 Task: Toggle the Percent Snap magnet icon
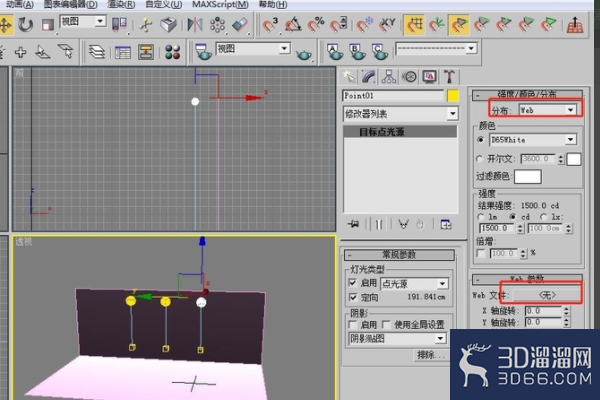click(316, 25)
